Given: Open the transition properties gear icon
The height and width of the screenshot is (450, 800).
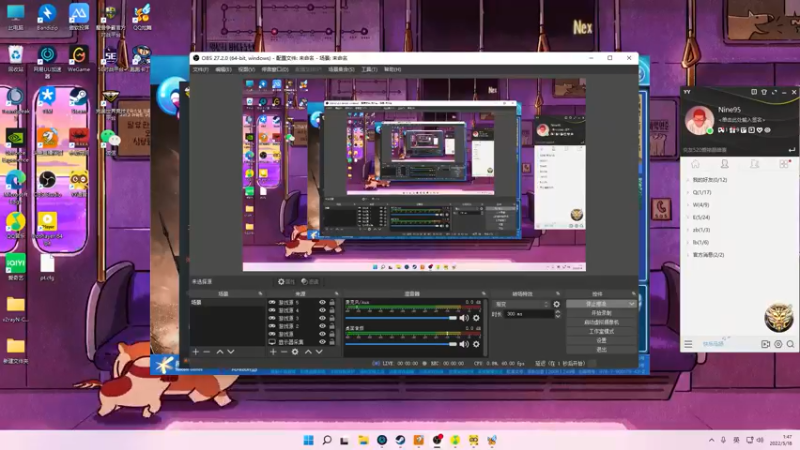Looking at the screenshot, I should click(557, 304).
